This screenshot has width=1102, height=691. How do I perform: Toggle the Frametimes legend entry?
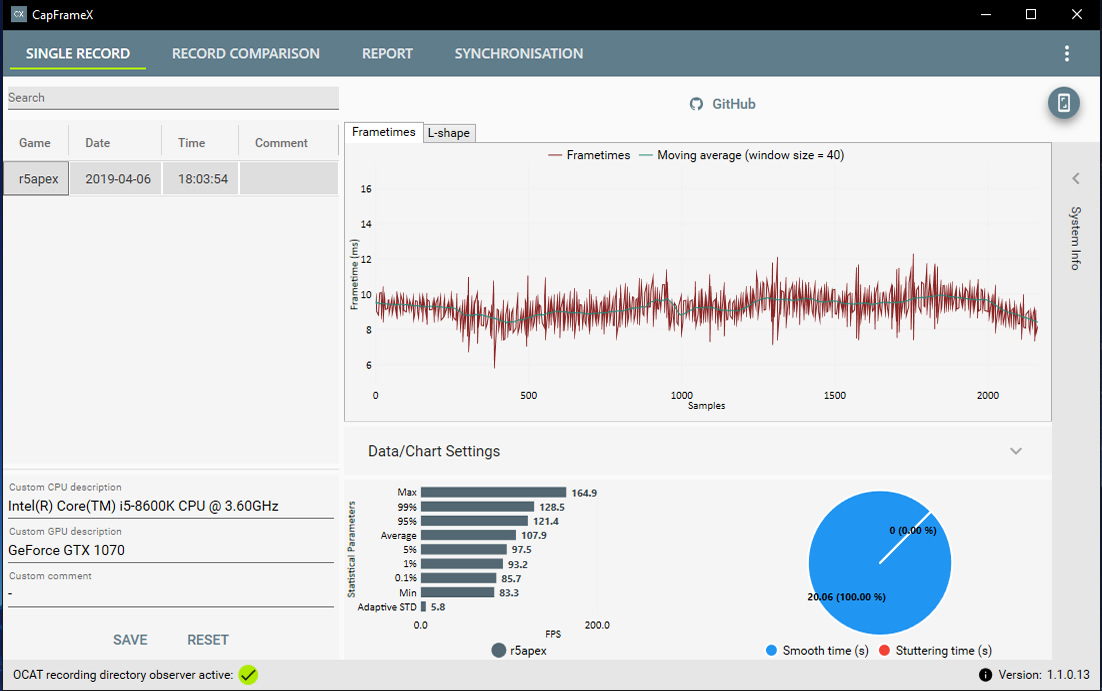(x=589, y=155)
